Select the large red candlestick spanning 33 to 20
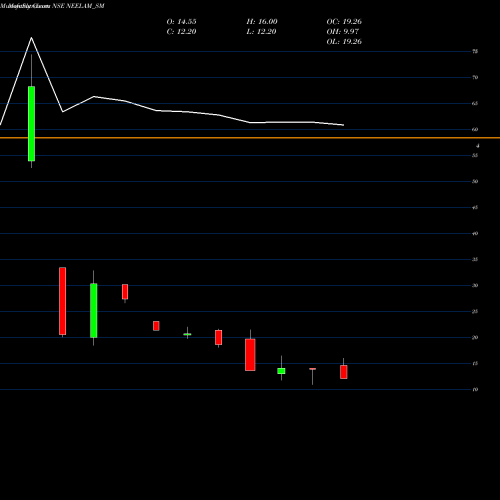500x500 pixels. 62,301
